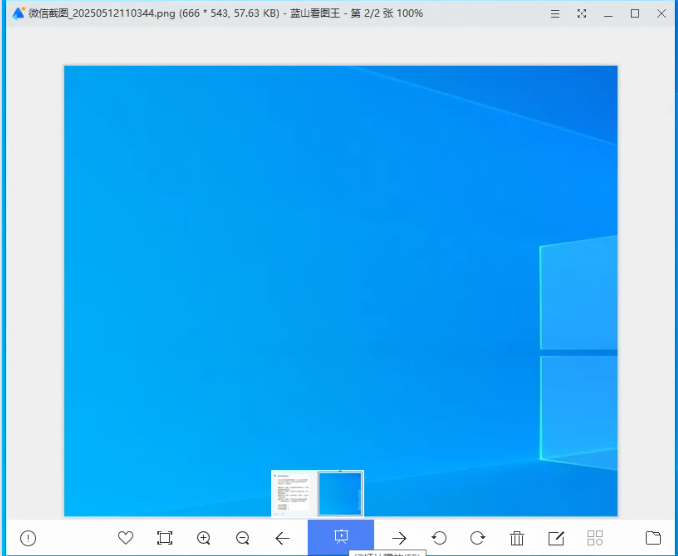Start the slideshow playback button
This screenshot has width=678, height=556.
(341, 537)
